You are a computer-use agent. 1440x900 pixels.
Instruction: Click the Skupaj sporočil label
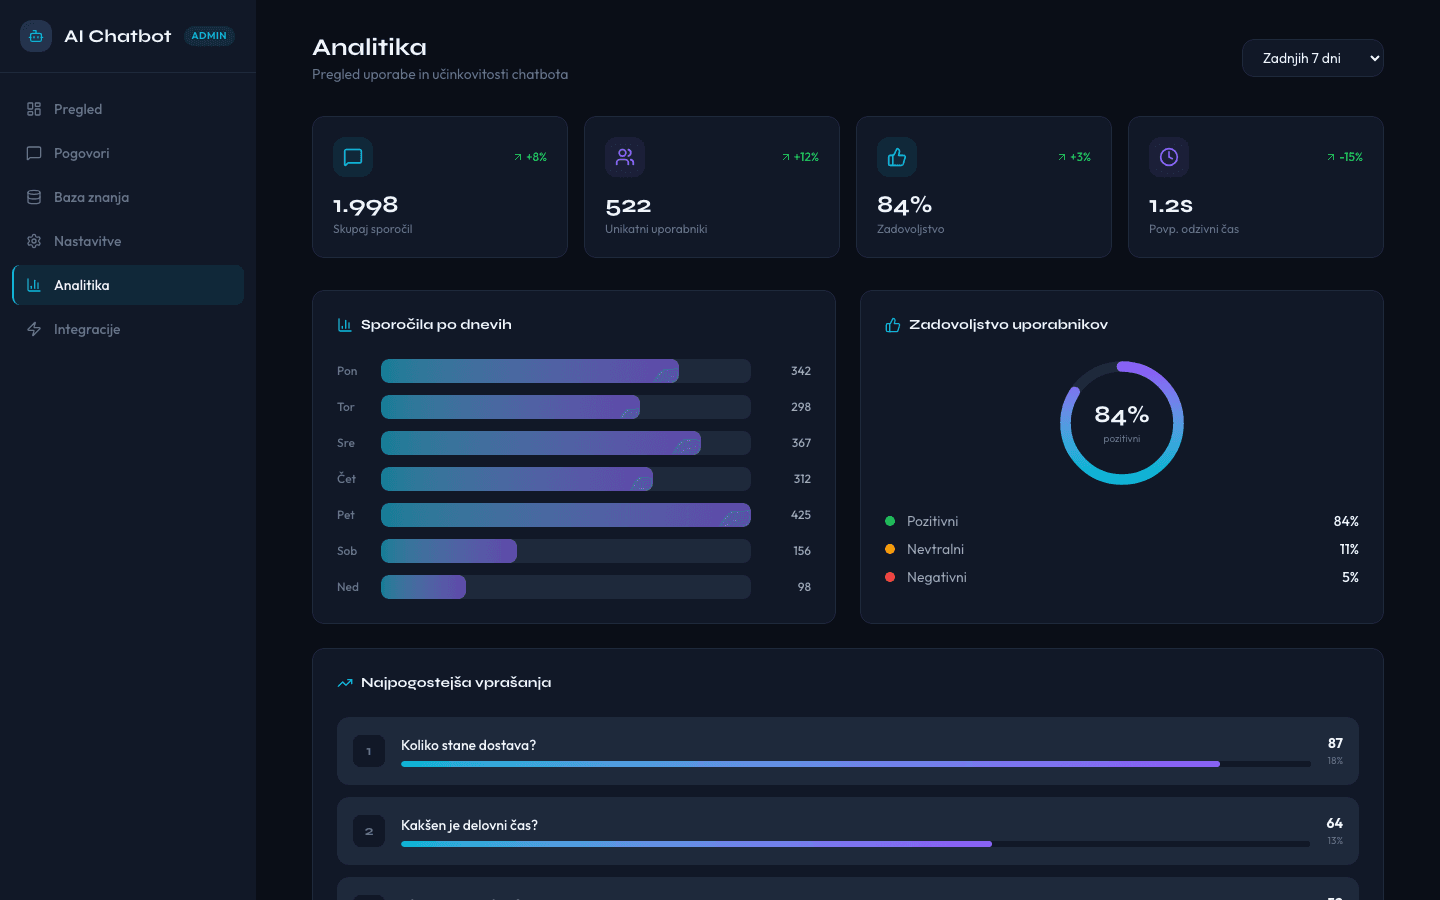point(373,229)
